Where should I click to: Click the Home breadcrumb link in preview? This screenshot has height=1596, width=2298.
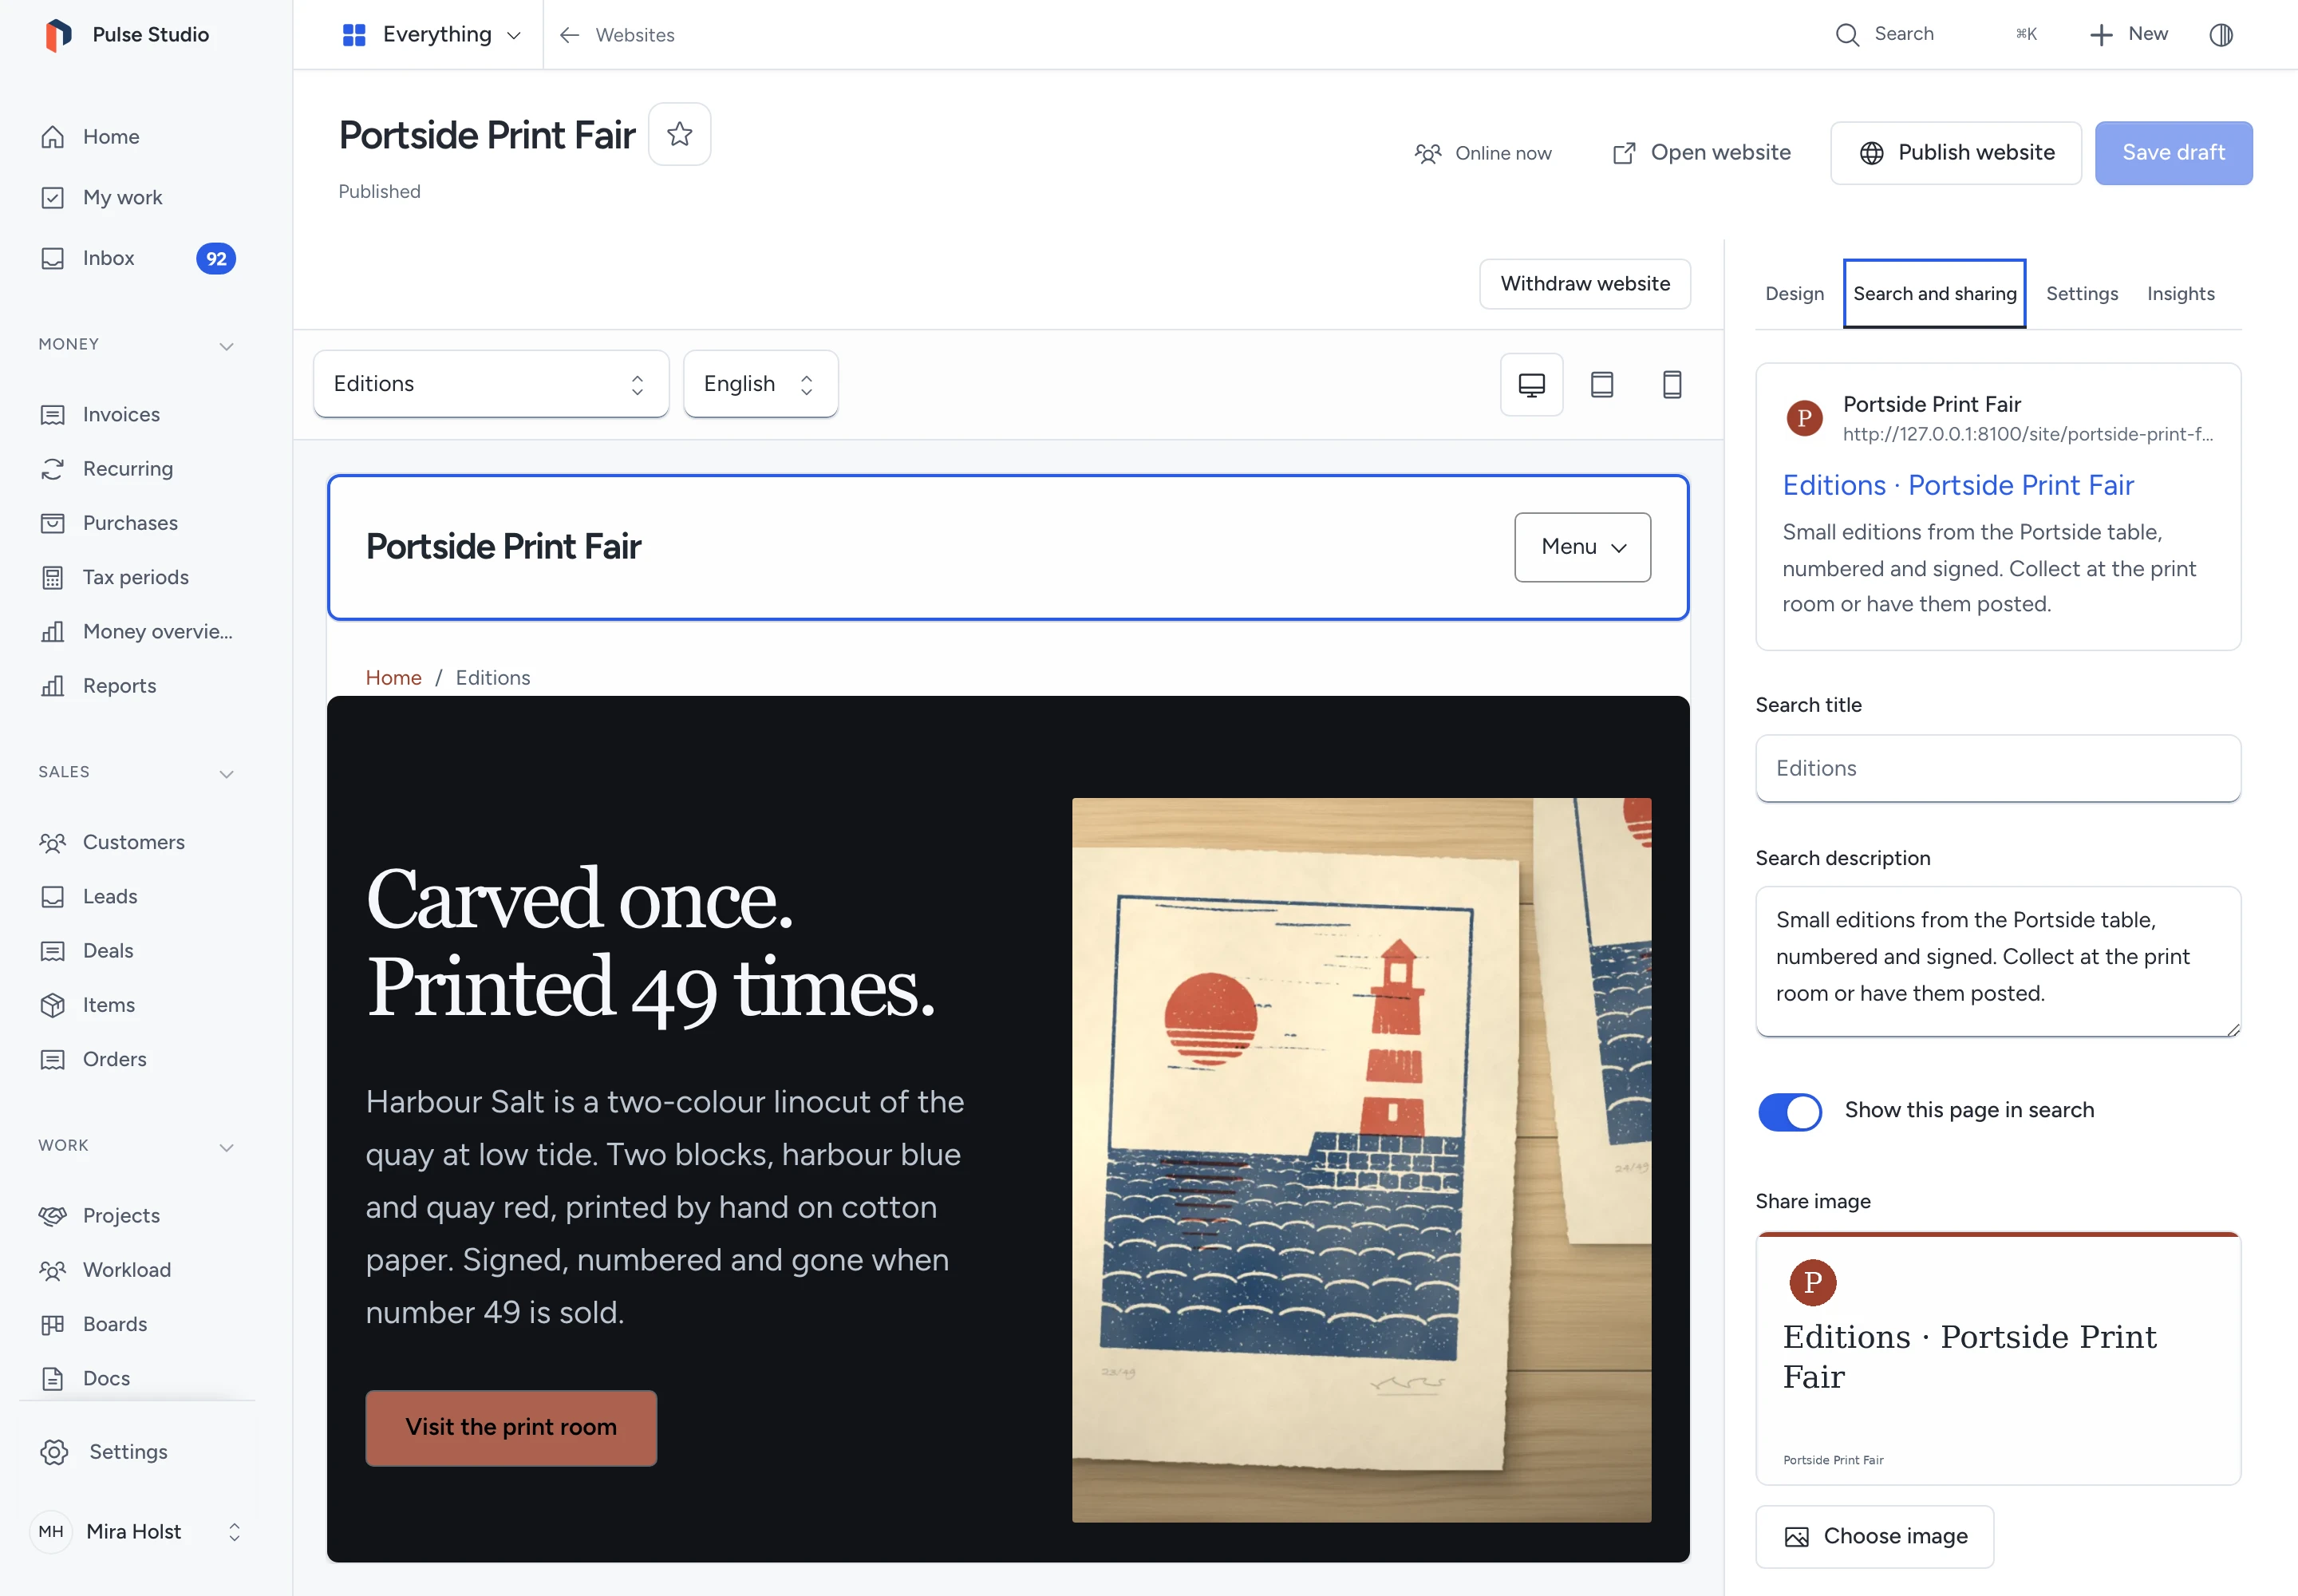point(393,678)
